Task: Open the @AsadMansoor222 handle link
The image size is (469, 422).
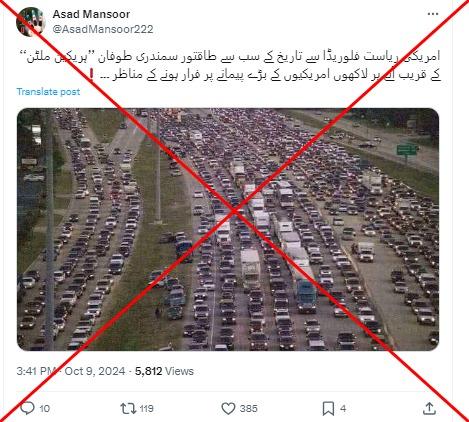Action: (103, 29)
